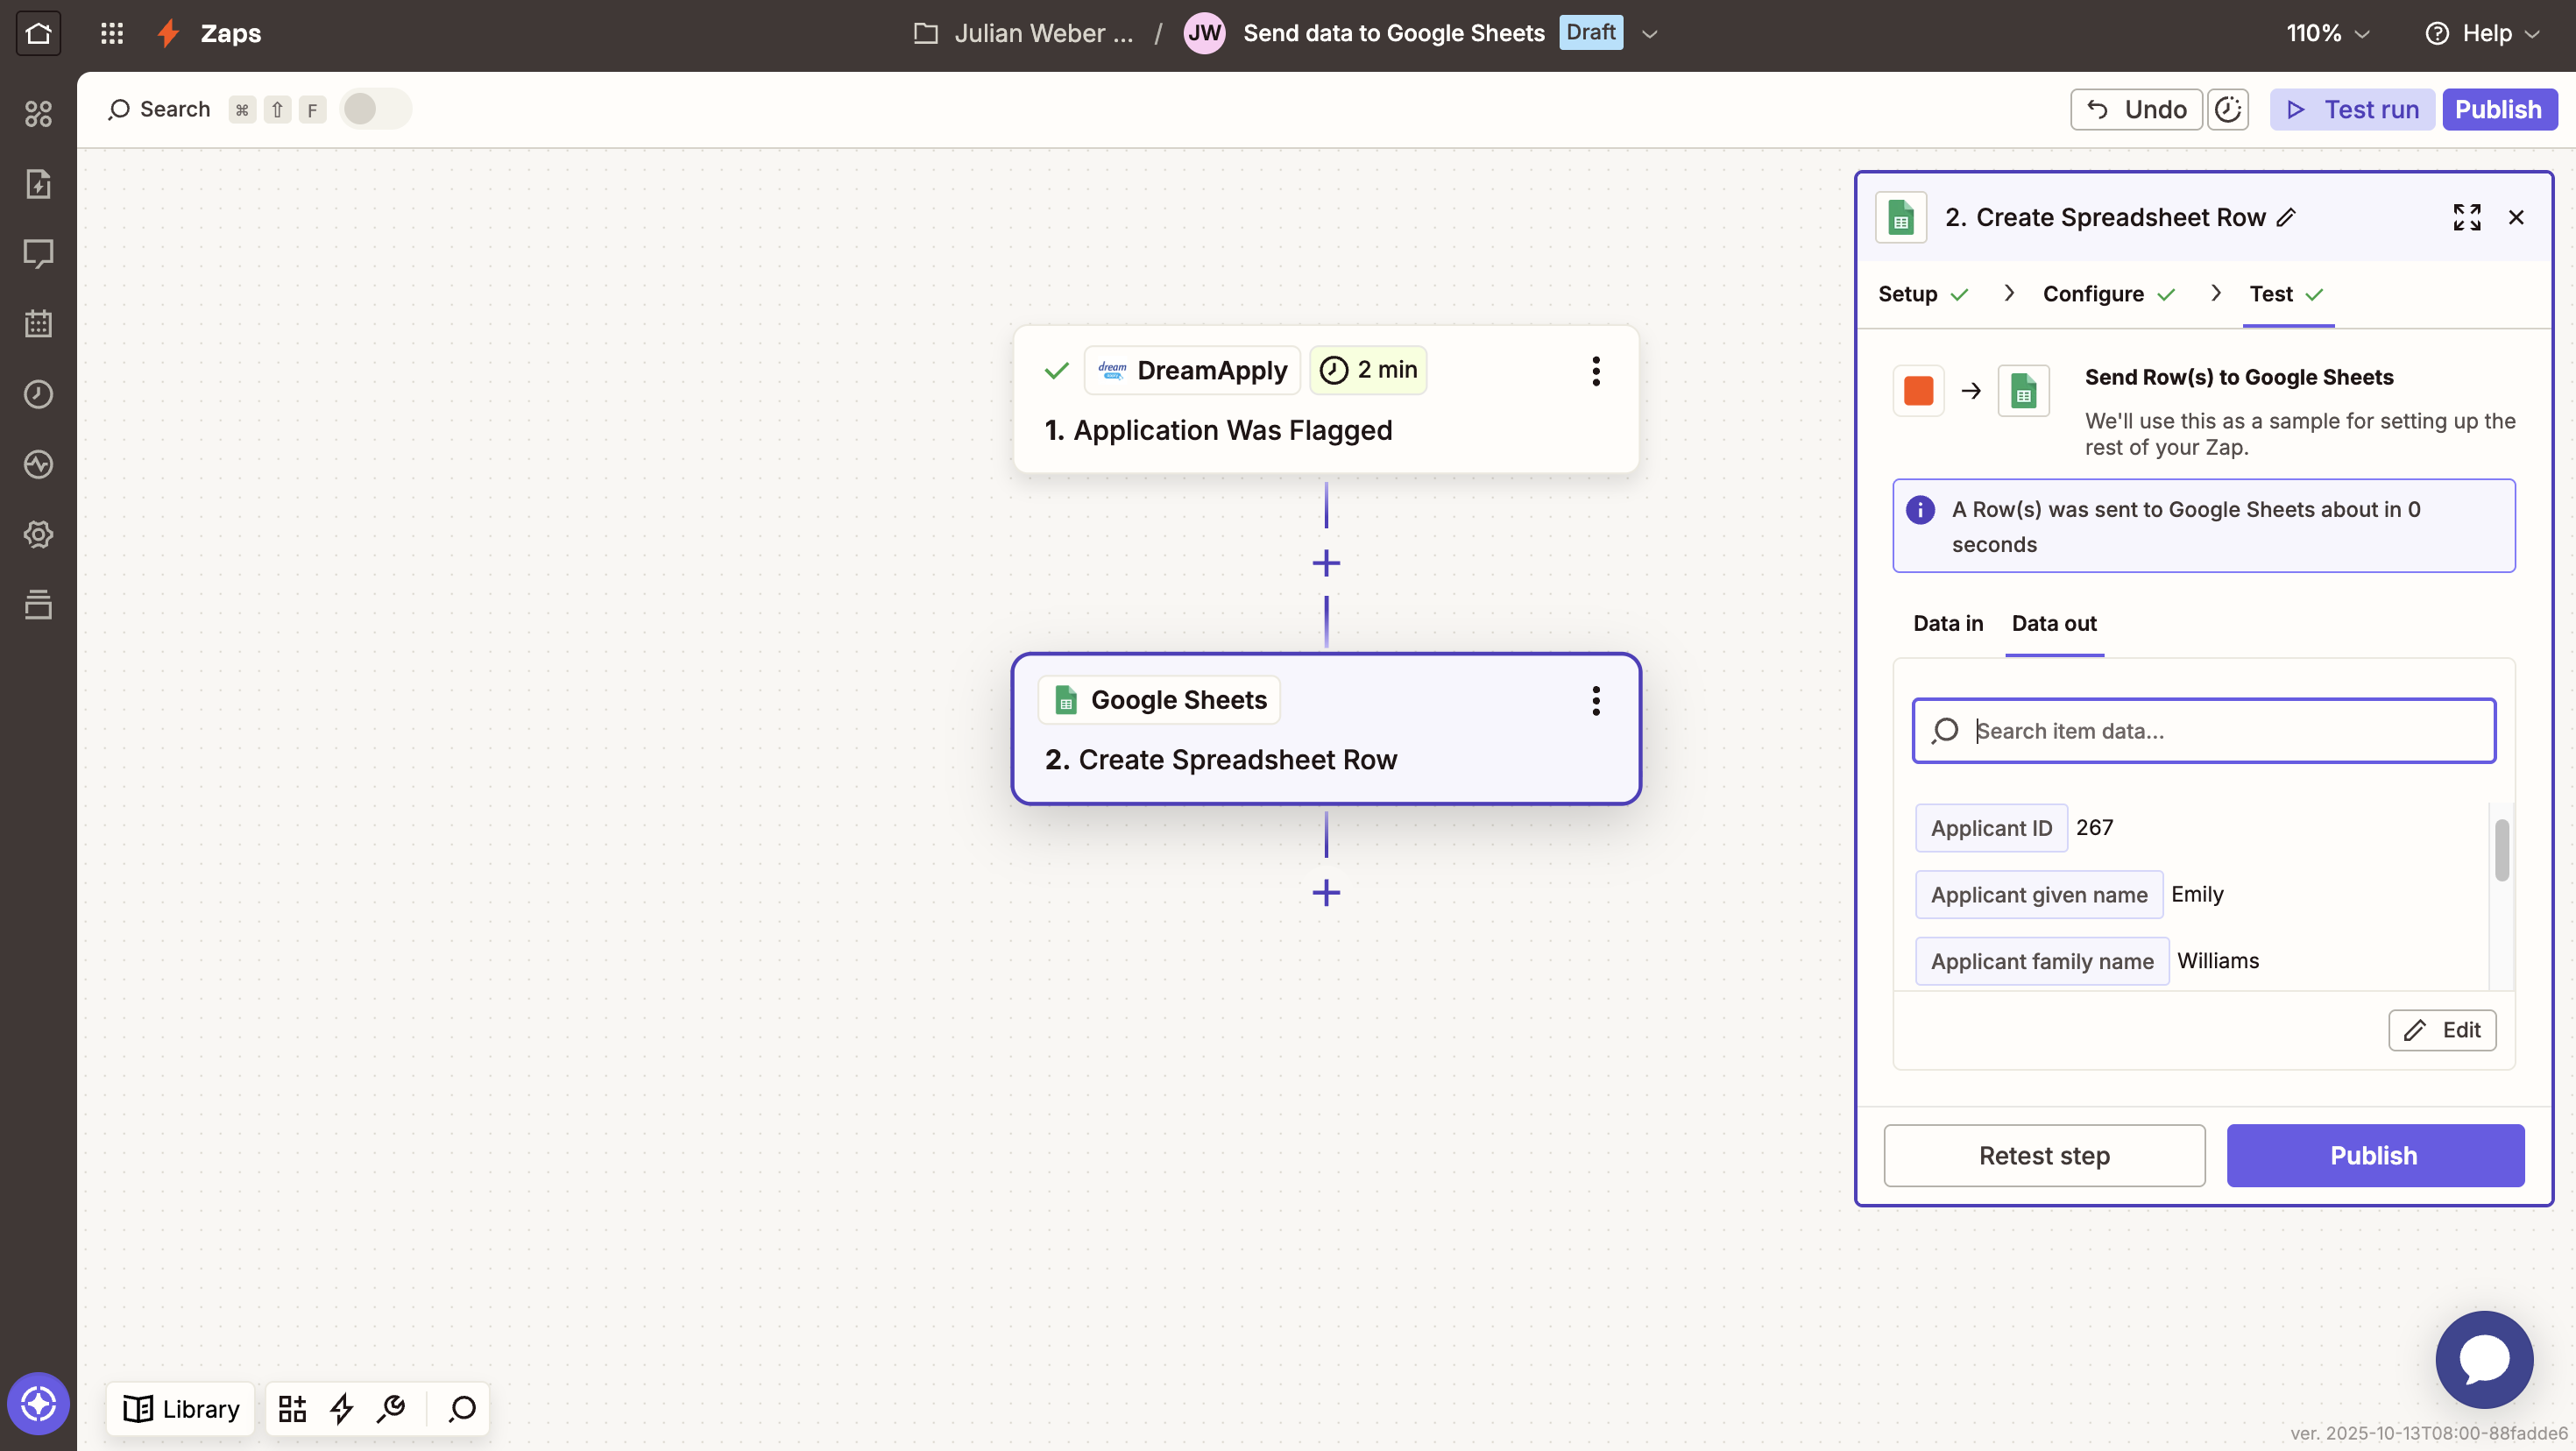
Task: Click the orange source app icon in test summary
Action: click(1918, 390)
